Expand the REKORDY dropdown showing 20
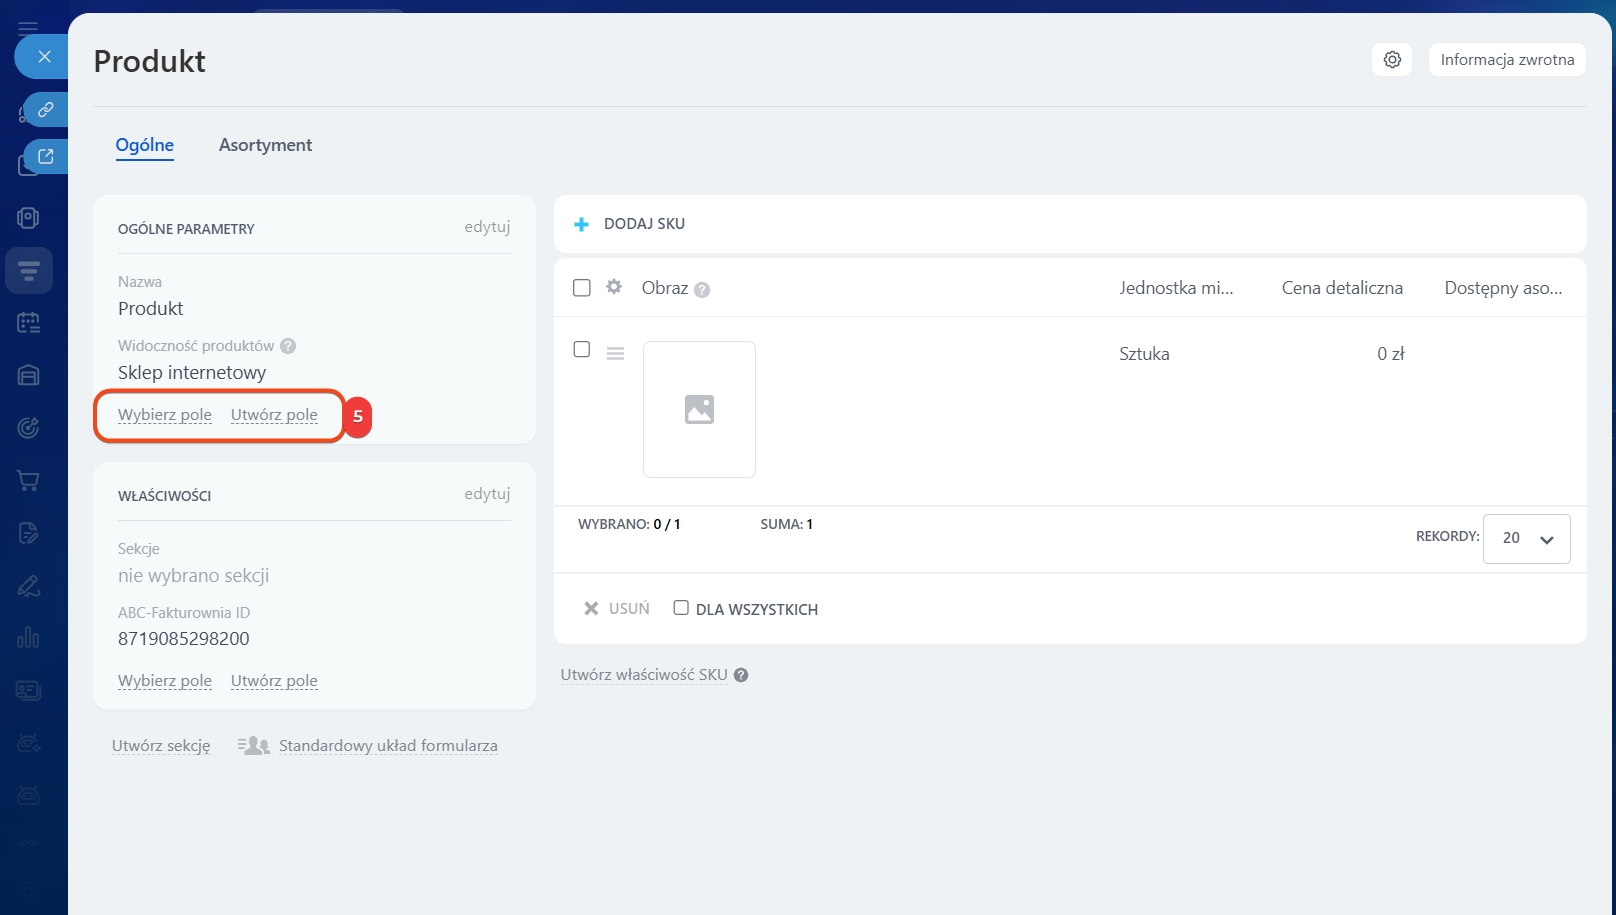The image size is (1616, 915). (x=1526, y=538)
